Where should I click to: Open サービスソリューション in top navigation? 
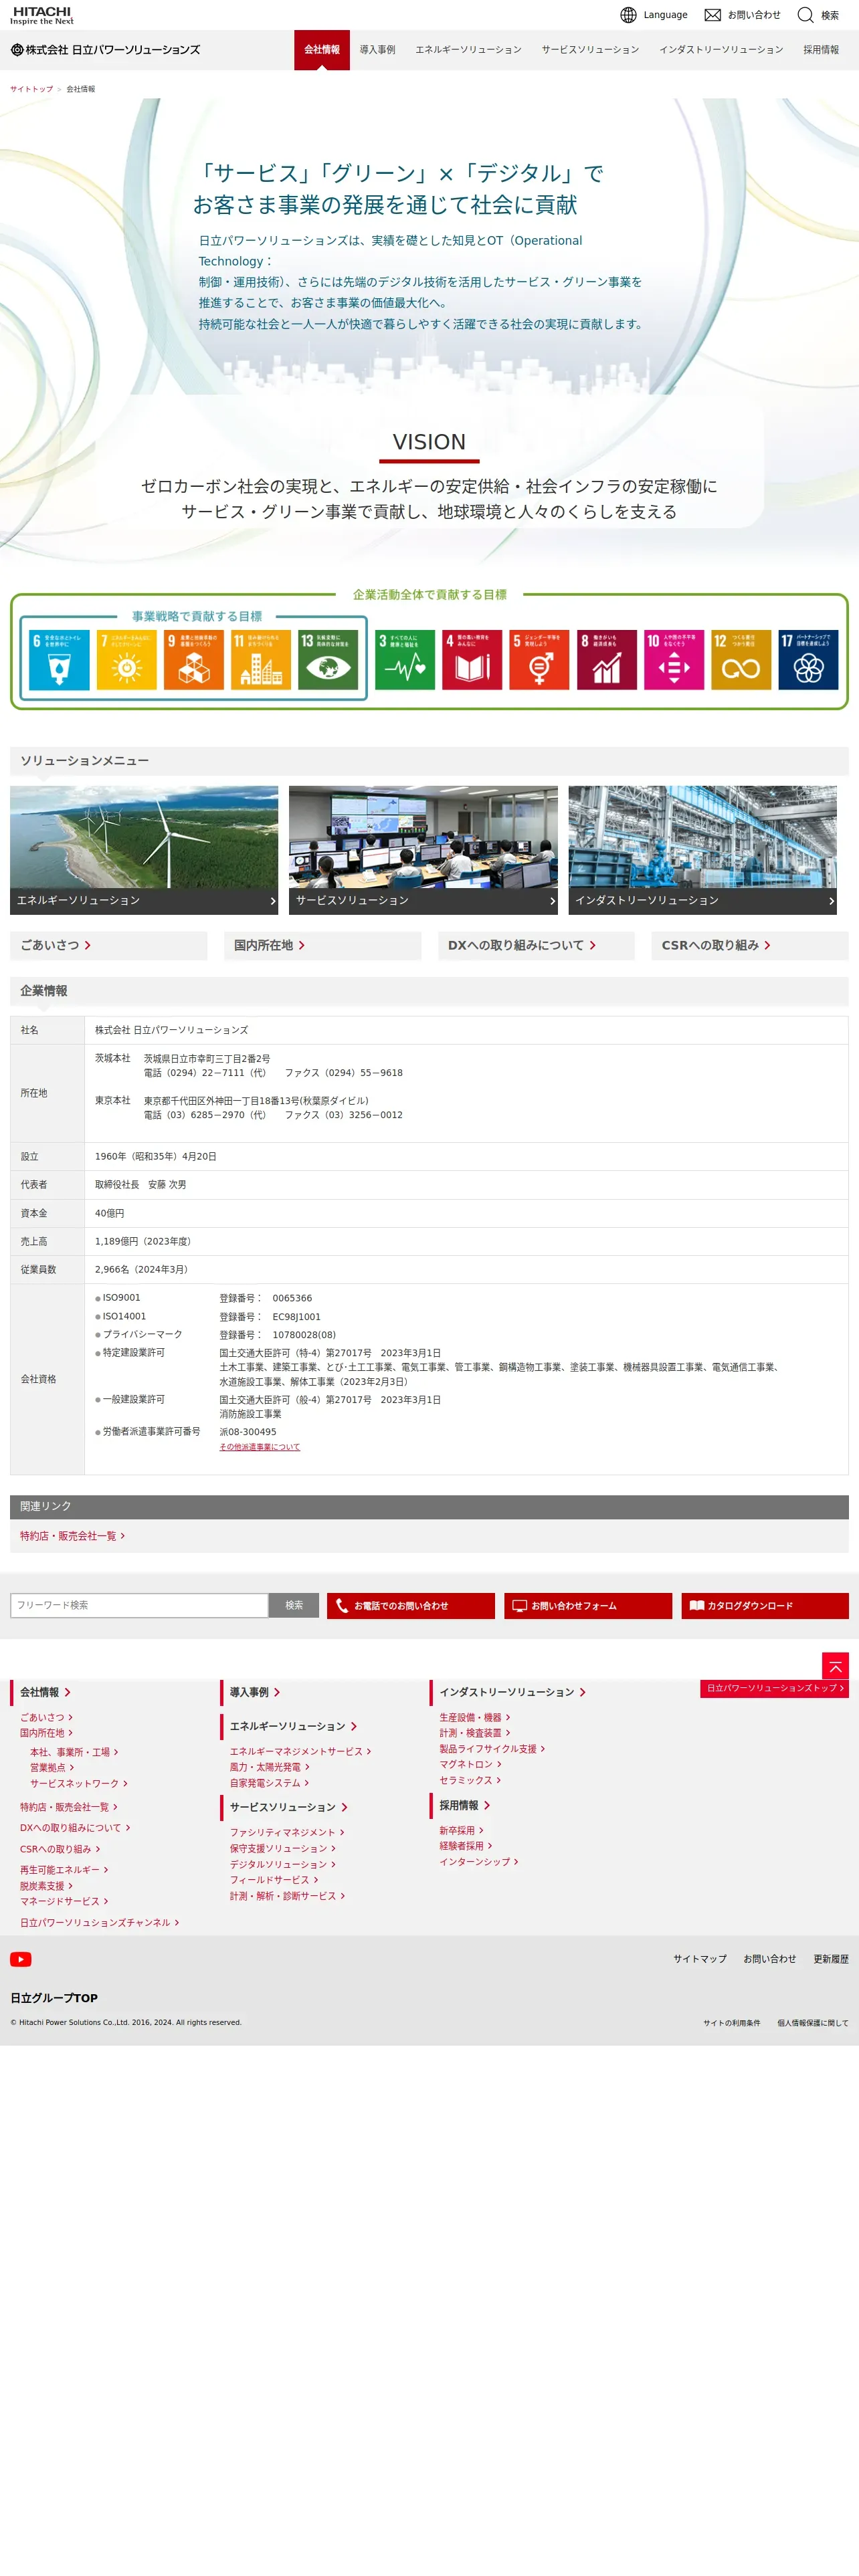click(590, 50)
